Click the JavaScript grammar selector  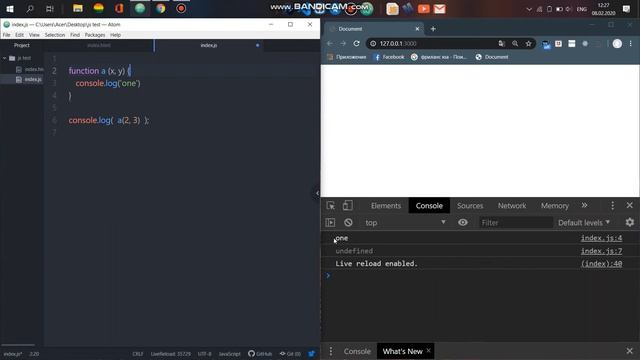pos(229,353)
